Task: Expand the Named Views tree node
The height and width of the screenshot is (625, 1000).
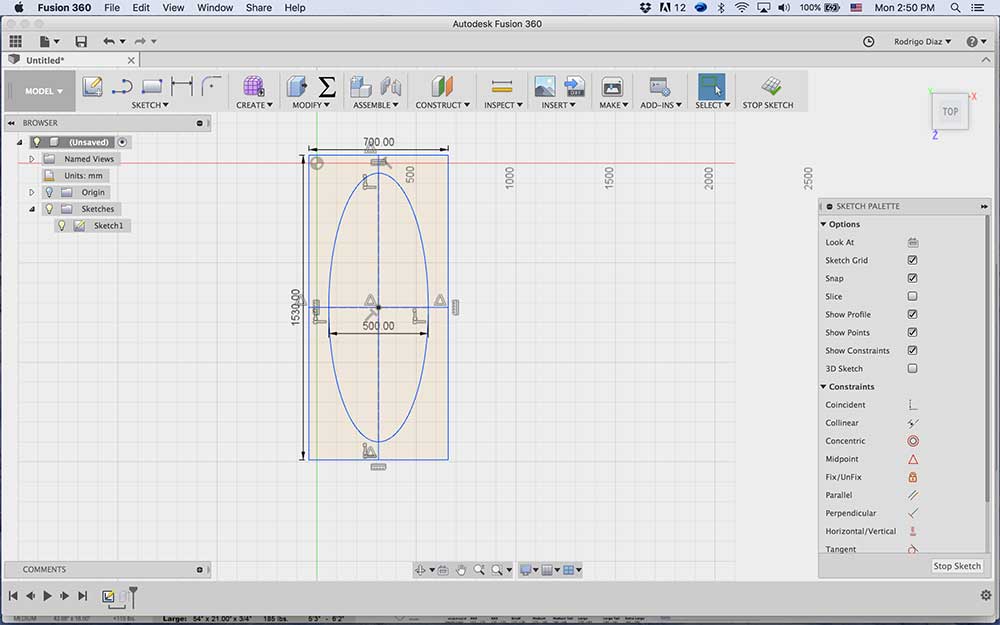Action: click(x=31, y=159)
